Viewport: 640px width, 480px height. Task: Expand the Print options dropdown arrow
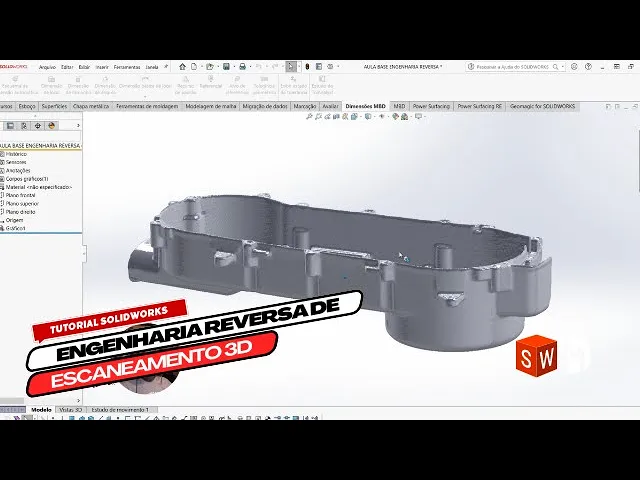[x=250, y=67]
